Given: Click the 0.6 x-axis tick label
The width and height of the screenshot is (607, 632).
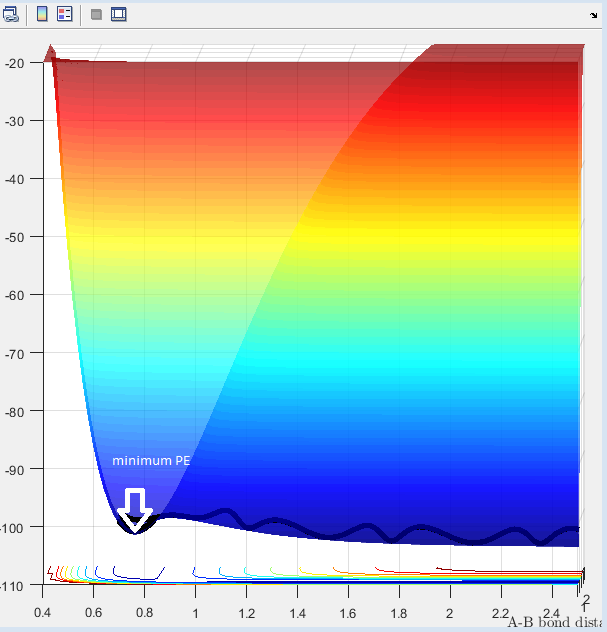Looking at the screenshot, I should click(x=93, y=613).
